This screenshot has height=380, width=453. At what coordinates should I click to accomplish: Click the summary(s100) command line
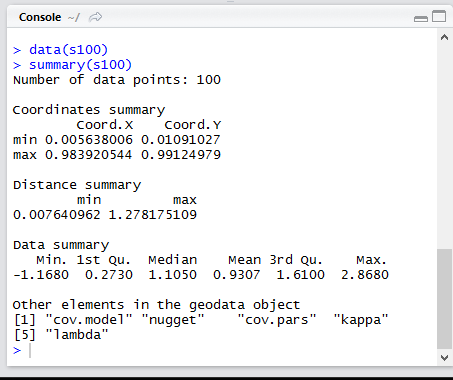coord(80,65)
